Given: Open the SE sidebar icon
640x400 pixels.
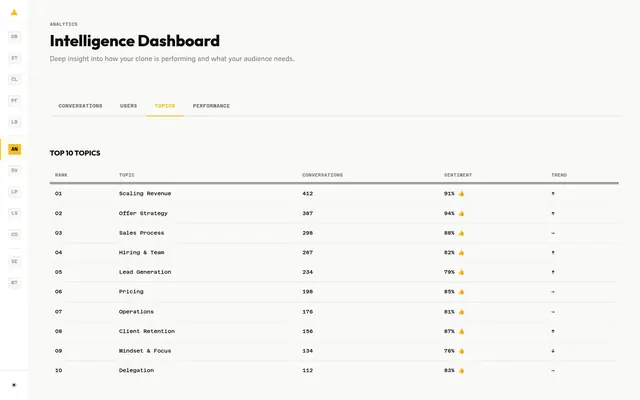Looking at the screenshot, I should (14, 261).
